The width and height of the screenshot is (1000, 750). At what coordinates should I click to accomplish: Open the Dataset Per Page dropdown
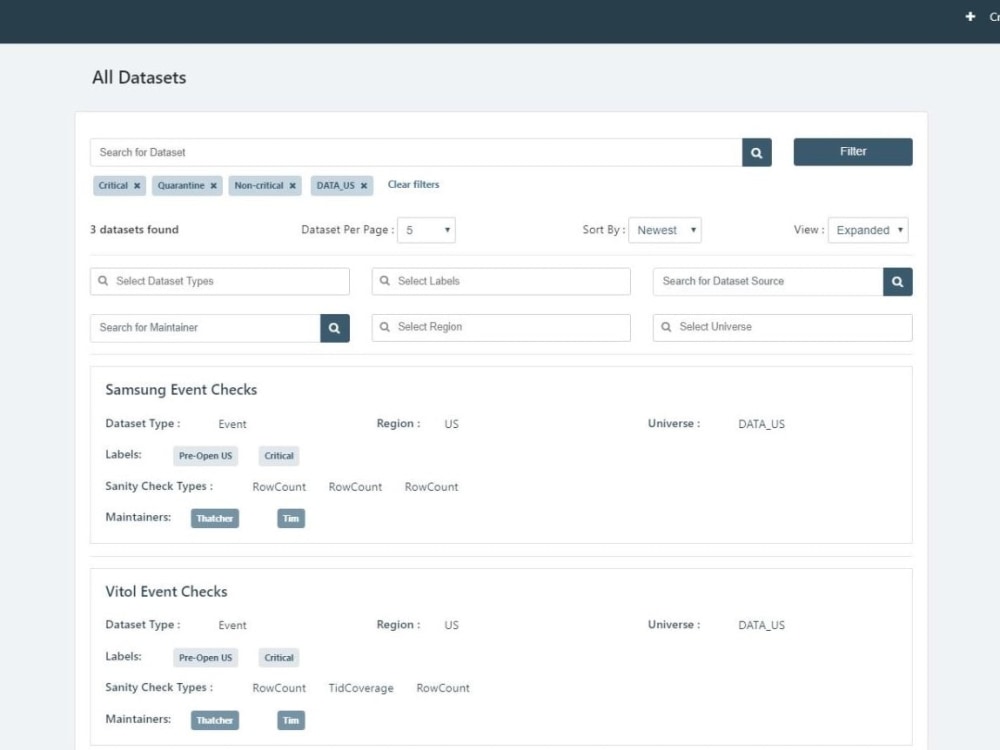[x=426, y=230]
